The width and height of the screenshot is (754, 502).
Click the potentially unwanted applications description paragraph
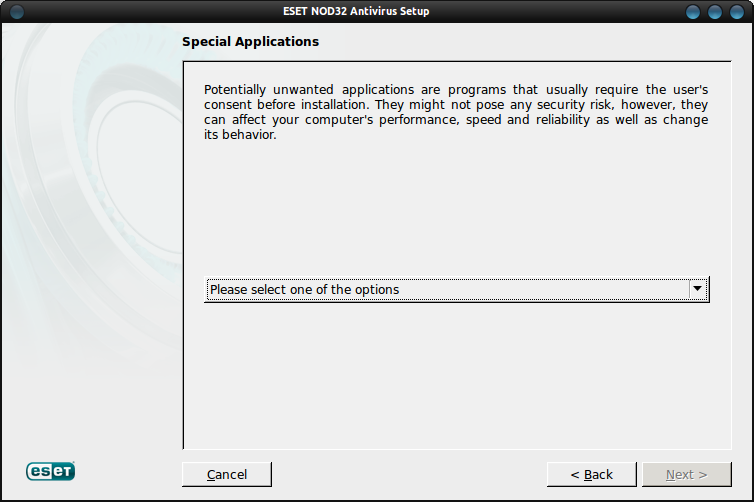[x=456, y=112]
